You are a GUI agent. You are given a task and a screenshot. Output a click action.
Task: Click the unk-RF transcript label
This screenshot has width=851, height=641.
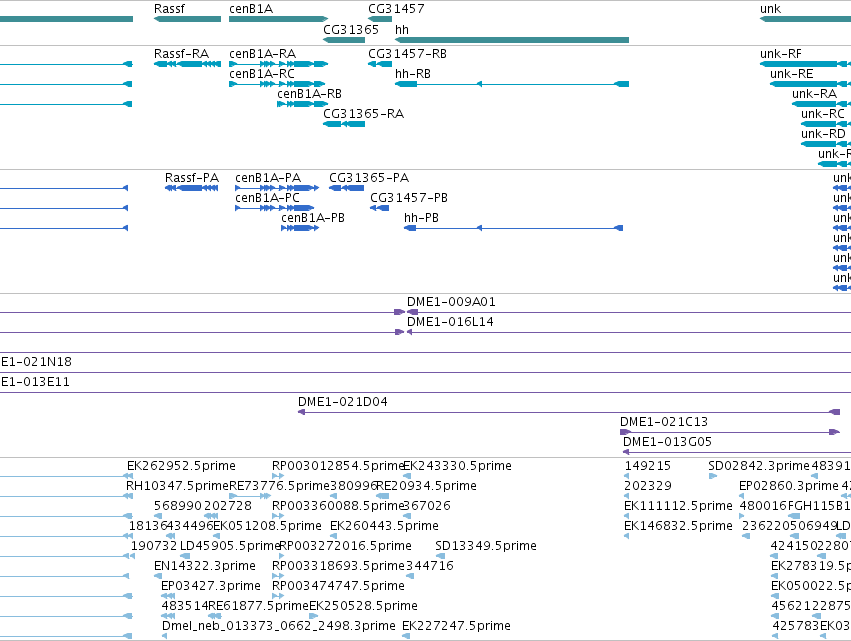tap(780, 54)
